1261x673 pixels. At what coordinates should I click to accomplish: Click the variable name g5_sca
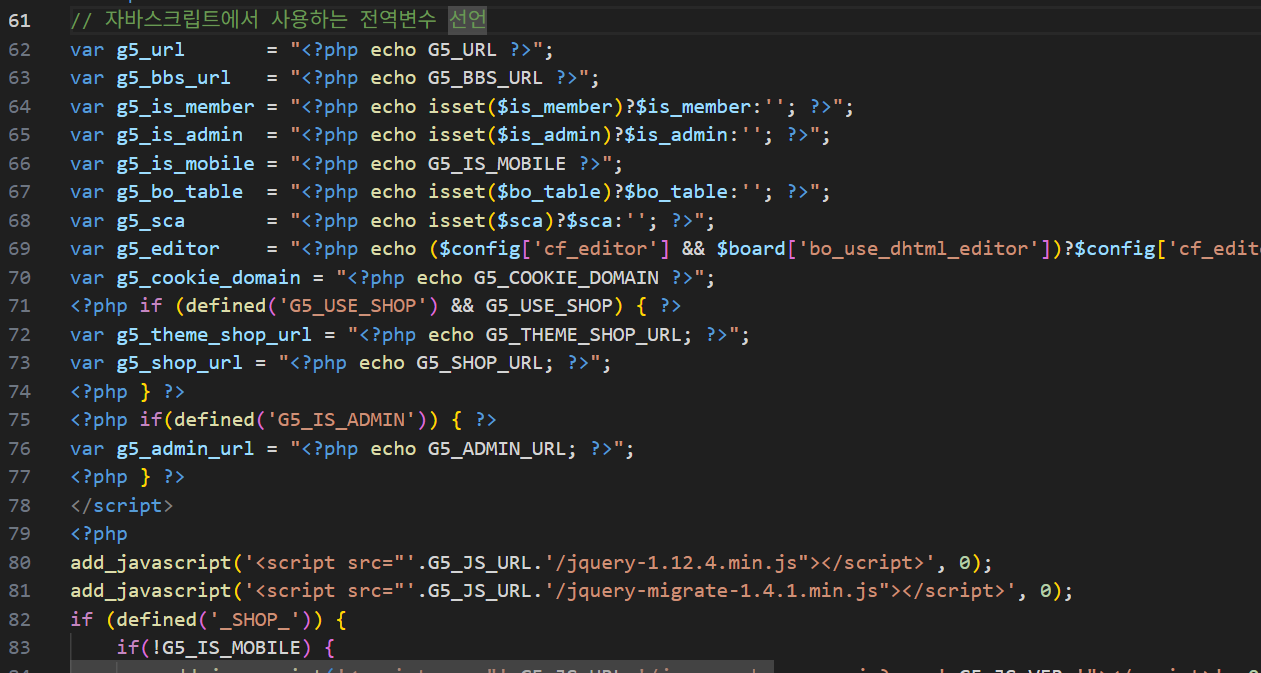pos(150,220)
